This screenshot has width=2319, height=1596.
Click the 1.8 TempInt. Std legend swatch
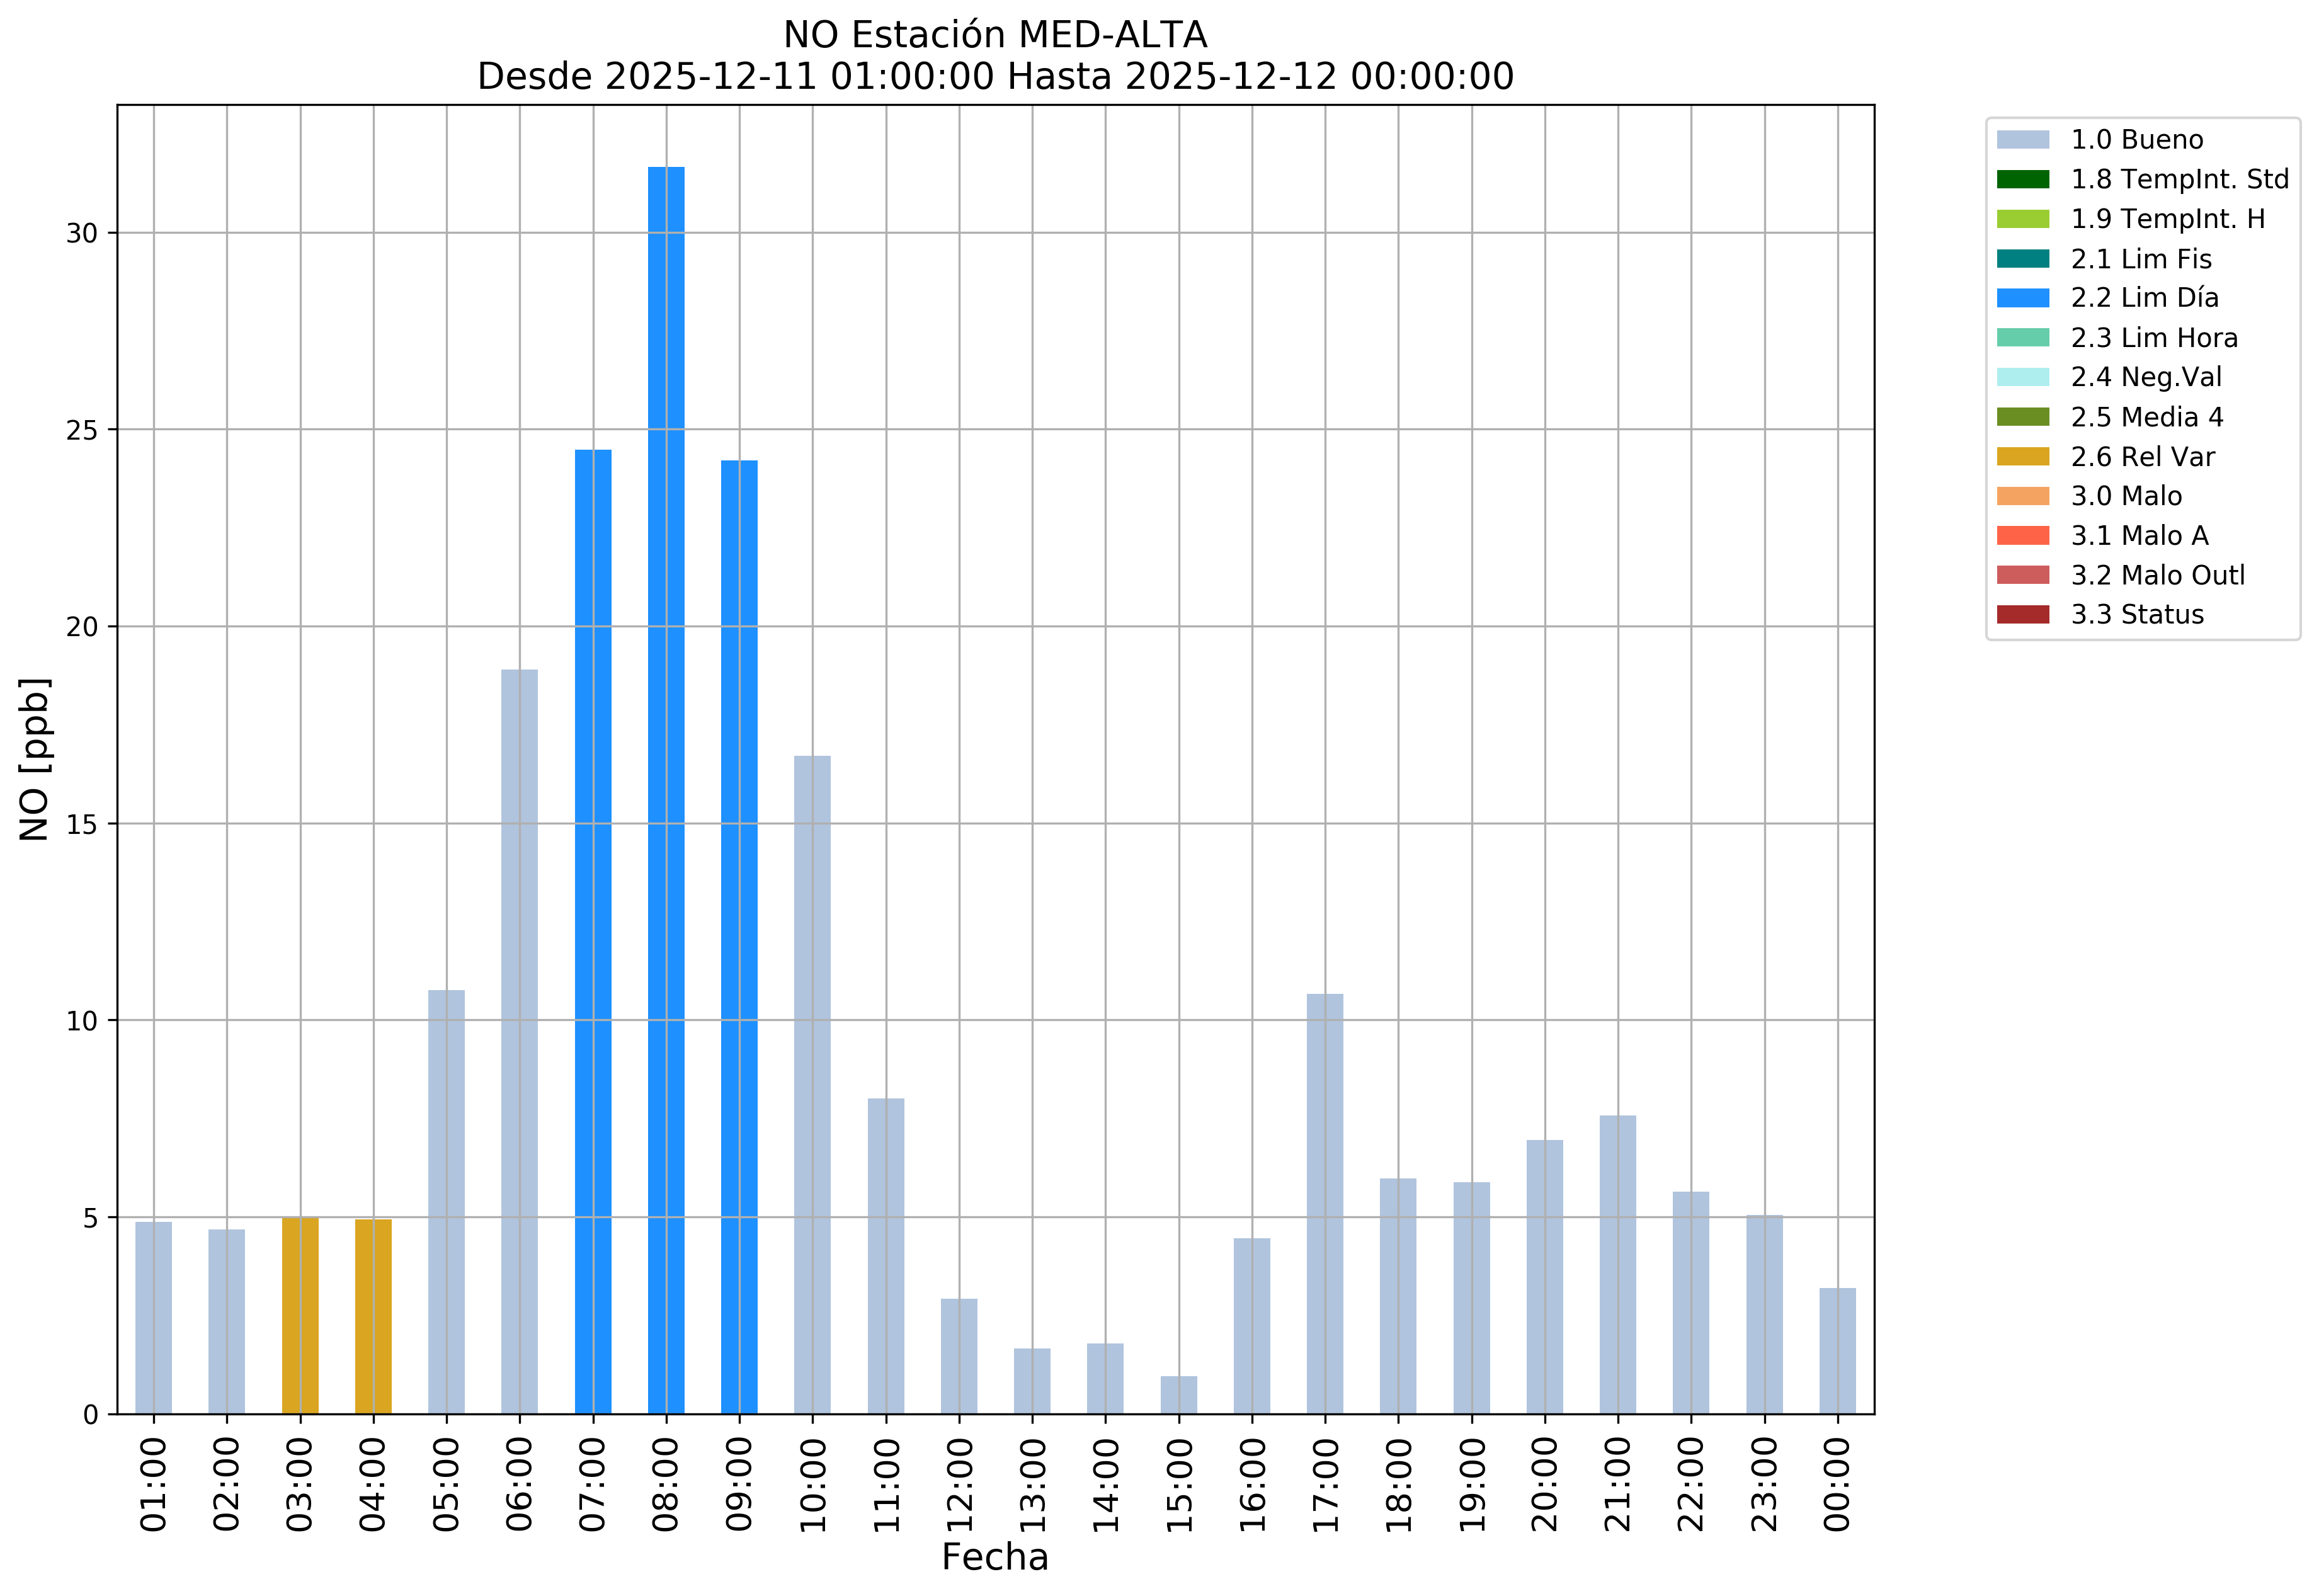[2022, 180]
